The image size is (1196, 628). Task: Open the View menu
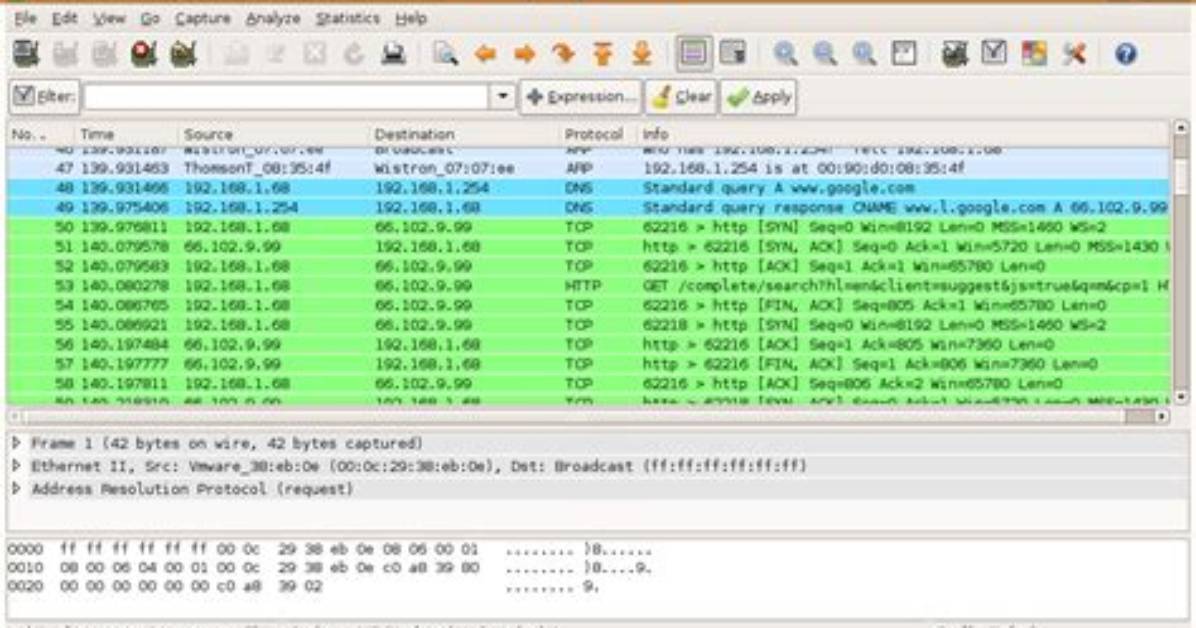point(109,18)
